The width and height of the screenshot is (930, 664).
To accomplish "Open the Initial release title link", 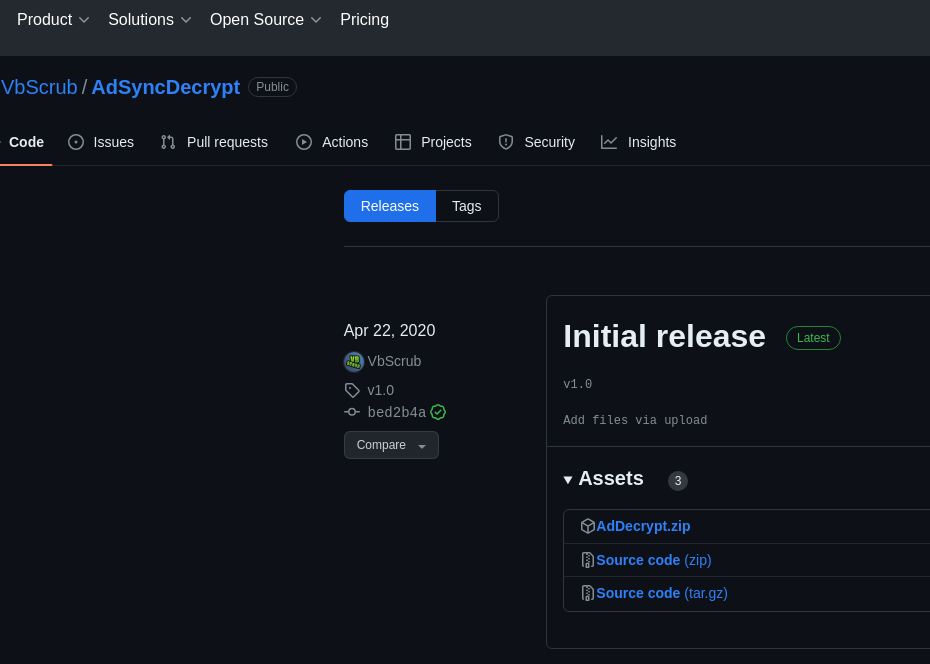I will pos(664,337).
